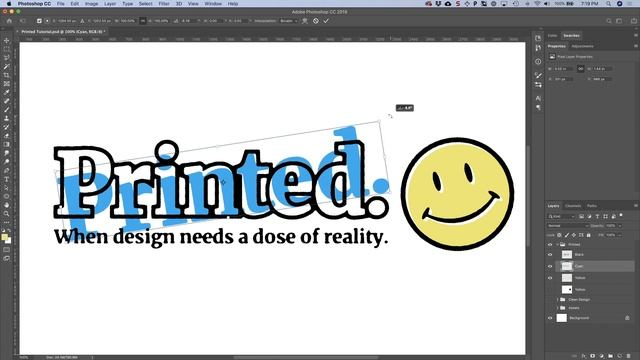Commit transform with the checkmark icon

click(326, 21)
